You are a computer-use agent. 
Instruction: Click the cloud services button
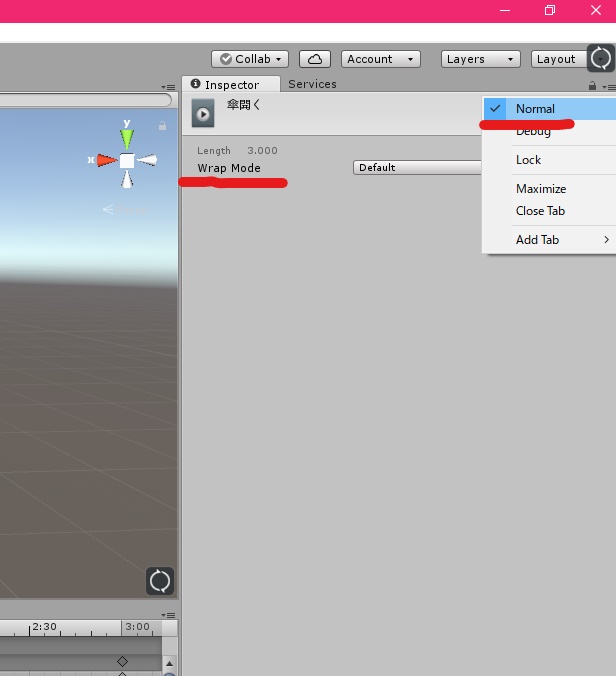pos(315,59)
